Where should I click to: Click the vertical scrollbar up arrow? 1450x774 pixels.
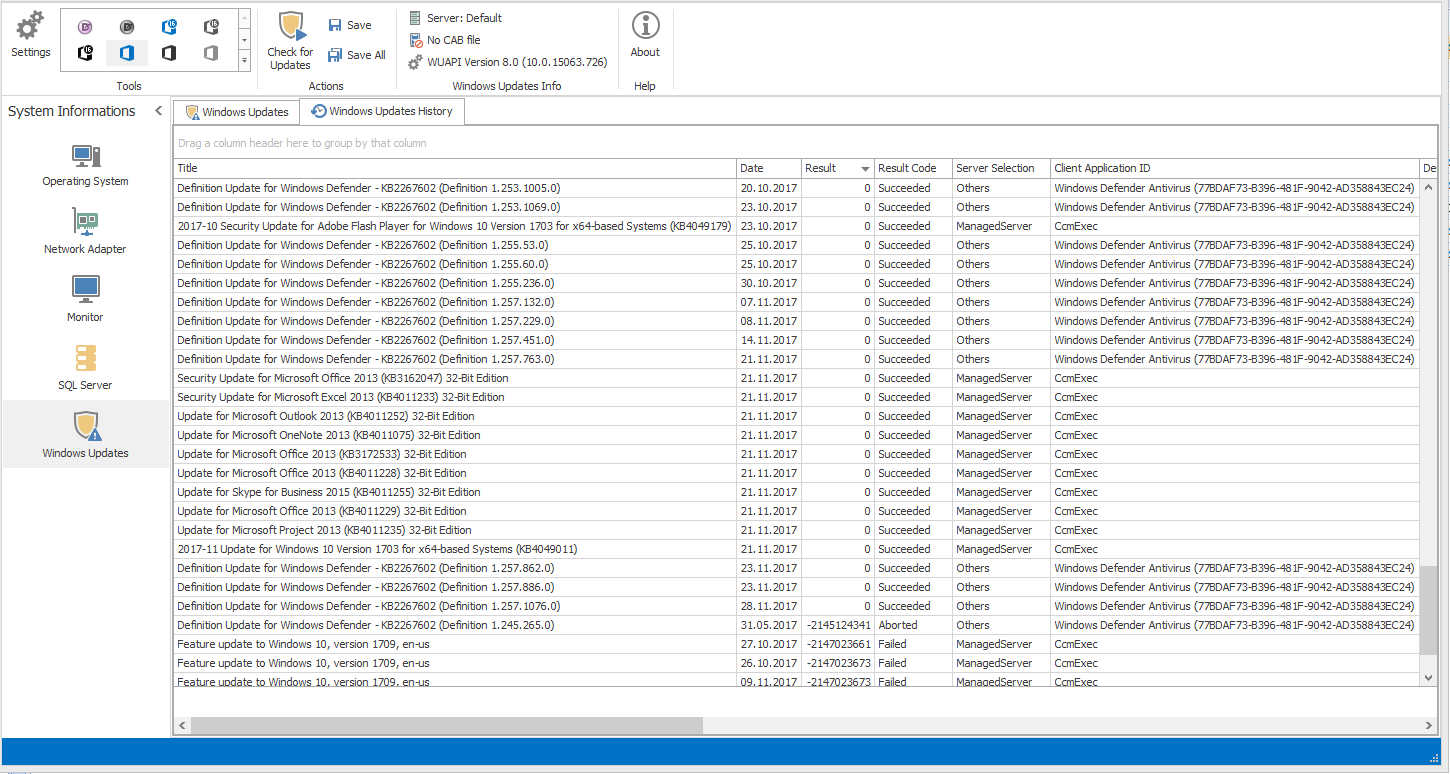point(1428,186)
